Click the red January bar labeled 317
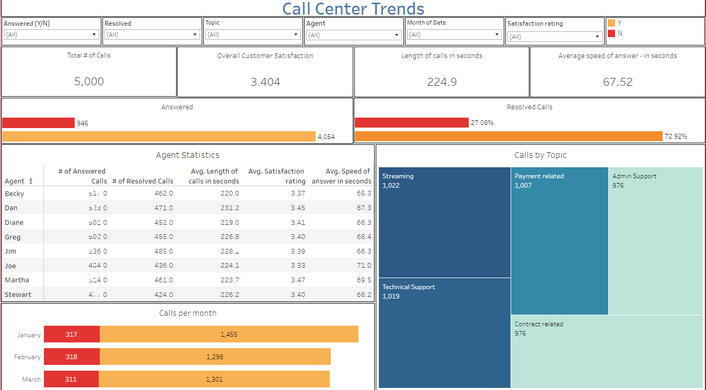 [72, 334]
